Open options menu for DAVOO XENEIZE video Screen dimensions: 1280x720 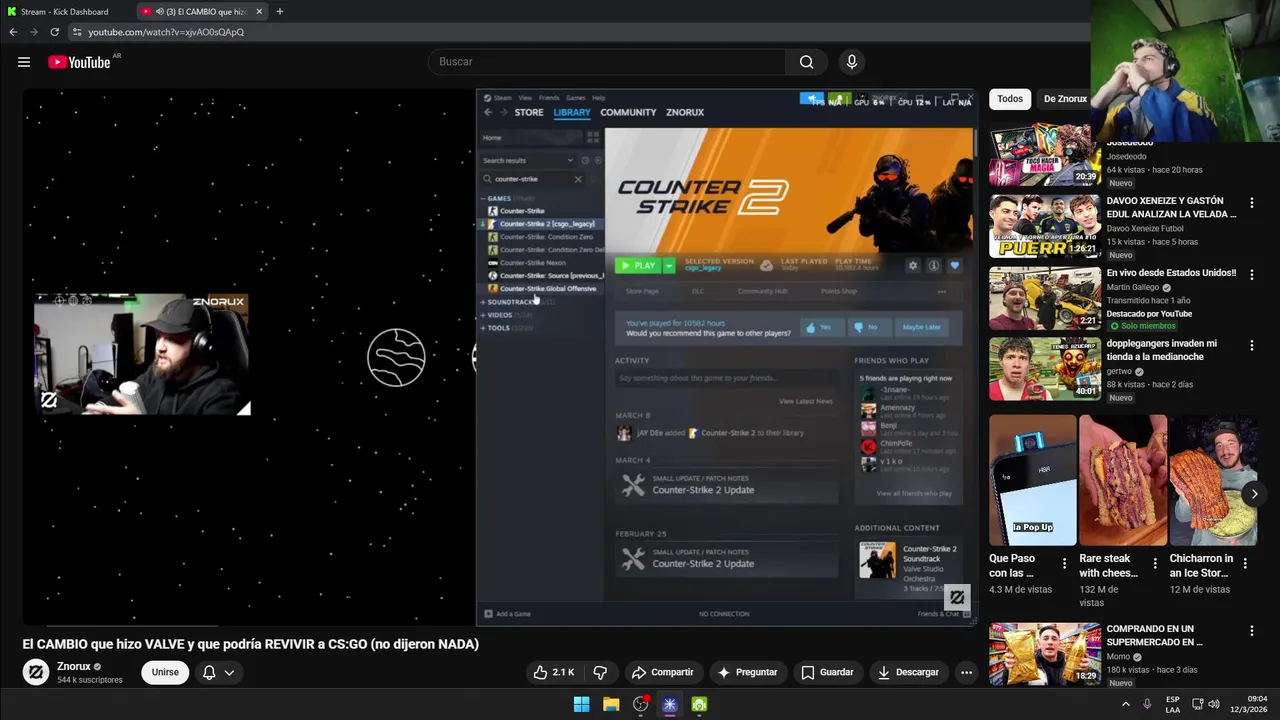tap(1251, 202)
